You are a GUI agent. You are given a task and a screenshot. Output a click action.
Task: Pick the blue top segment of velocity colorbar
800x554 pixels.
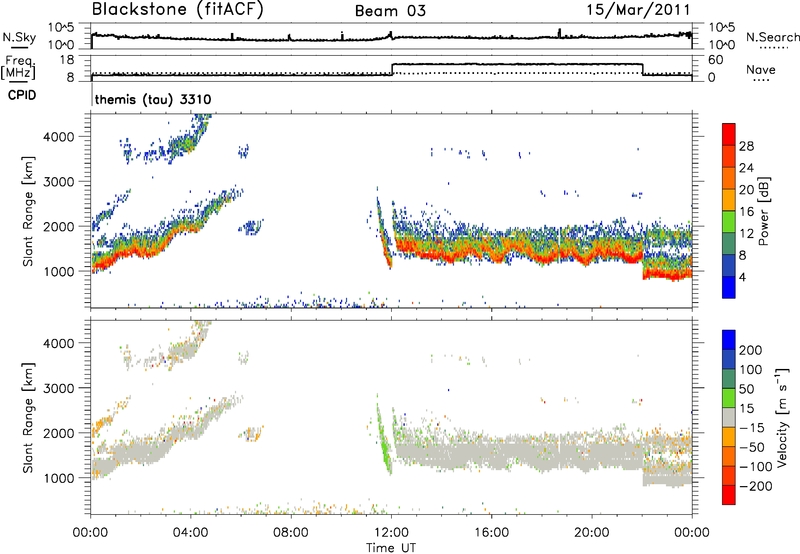point(729,340)
